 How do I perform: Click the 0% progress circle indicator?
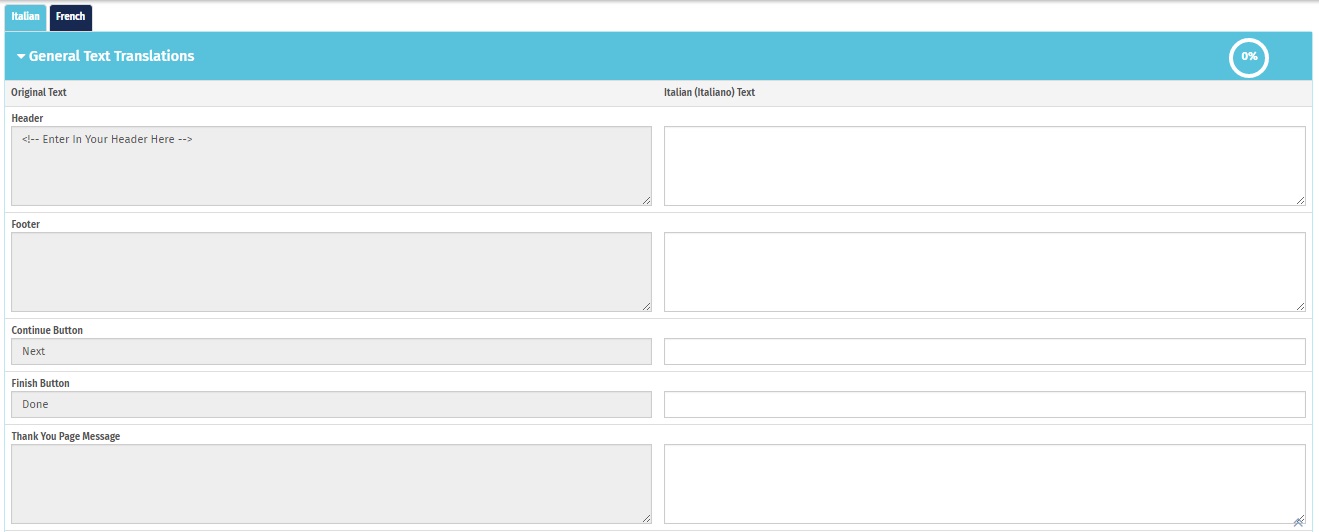tap(1249, 57)
